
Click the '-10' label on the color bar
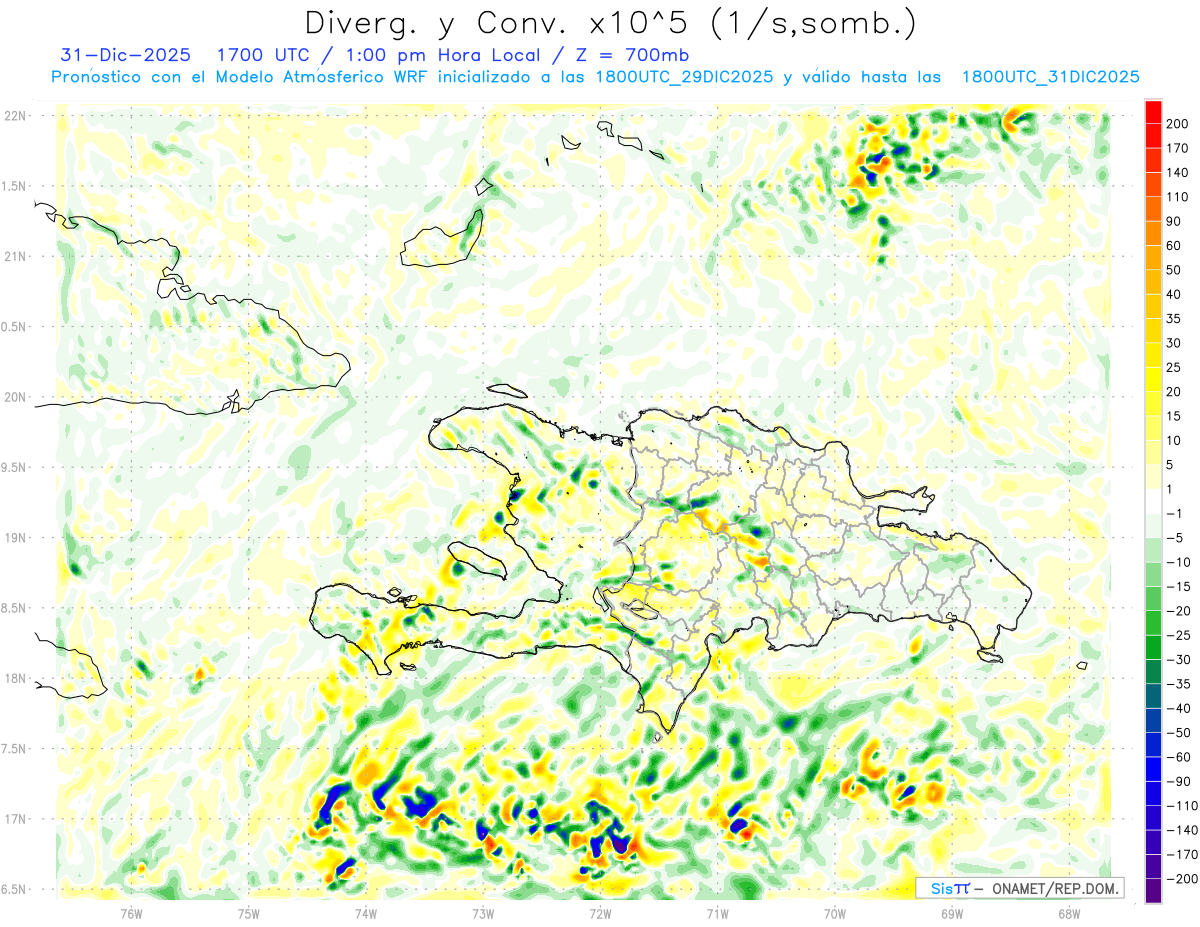1177,562
